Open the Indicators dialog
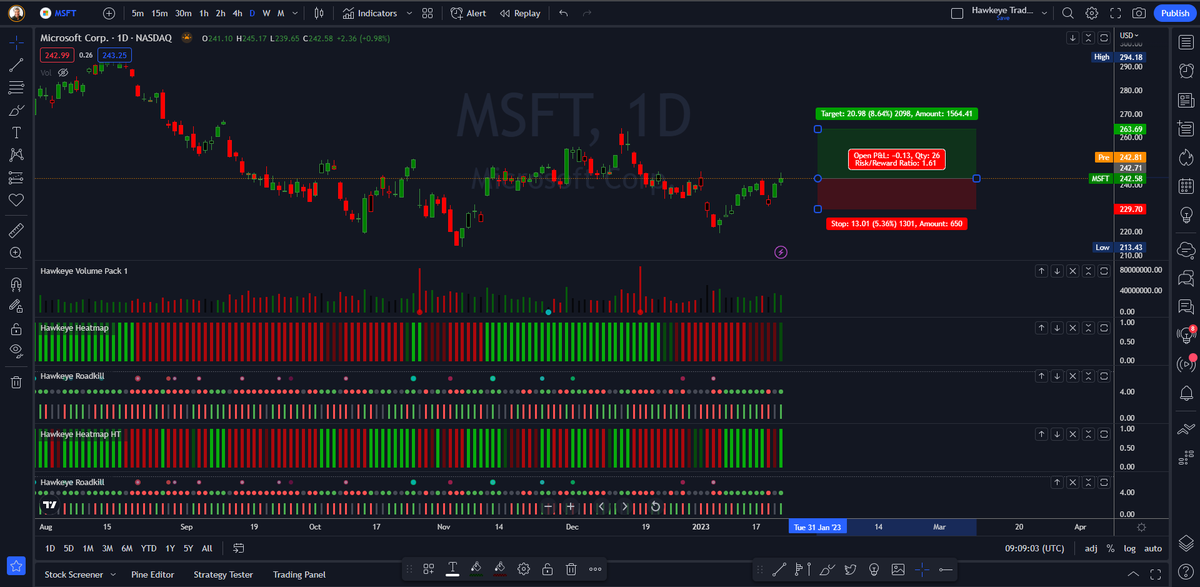Image resolution: width=1200 pixels, height=587 pixels. pos(369,13)
